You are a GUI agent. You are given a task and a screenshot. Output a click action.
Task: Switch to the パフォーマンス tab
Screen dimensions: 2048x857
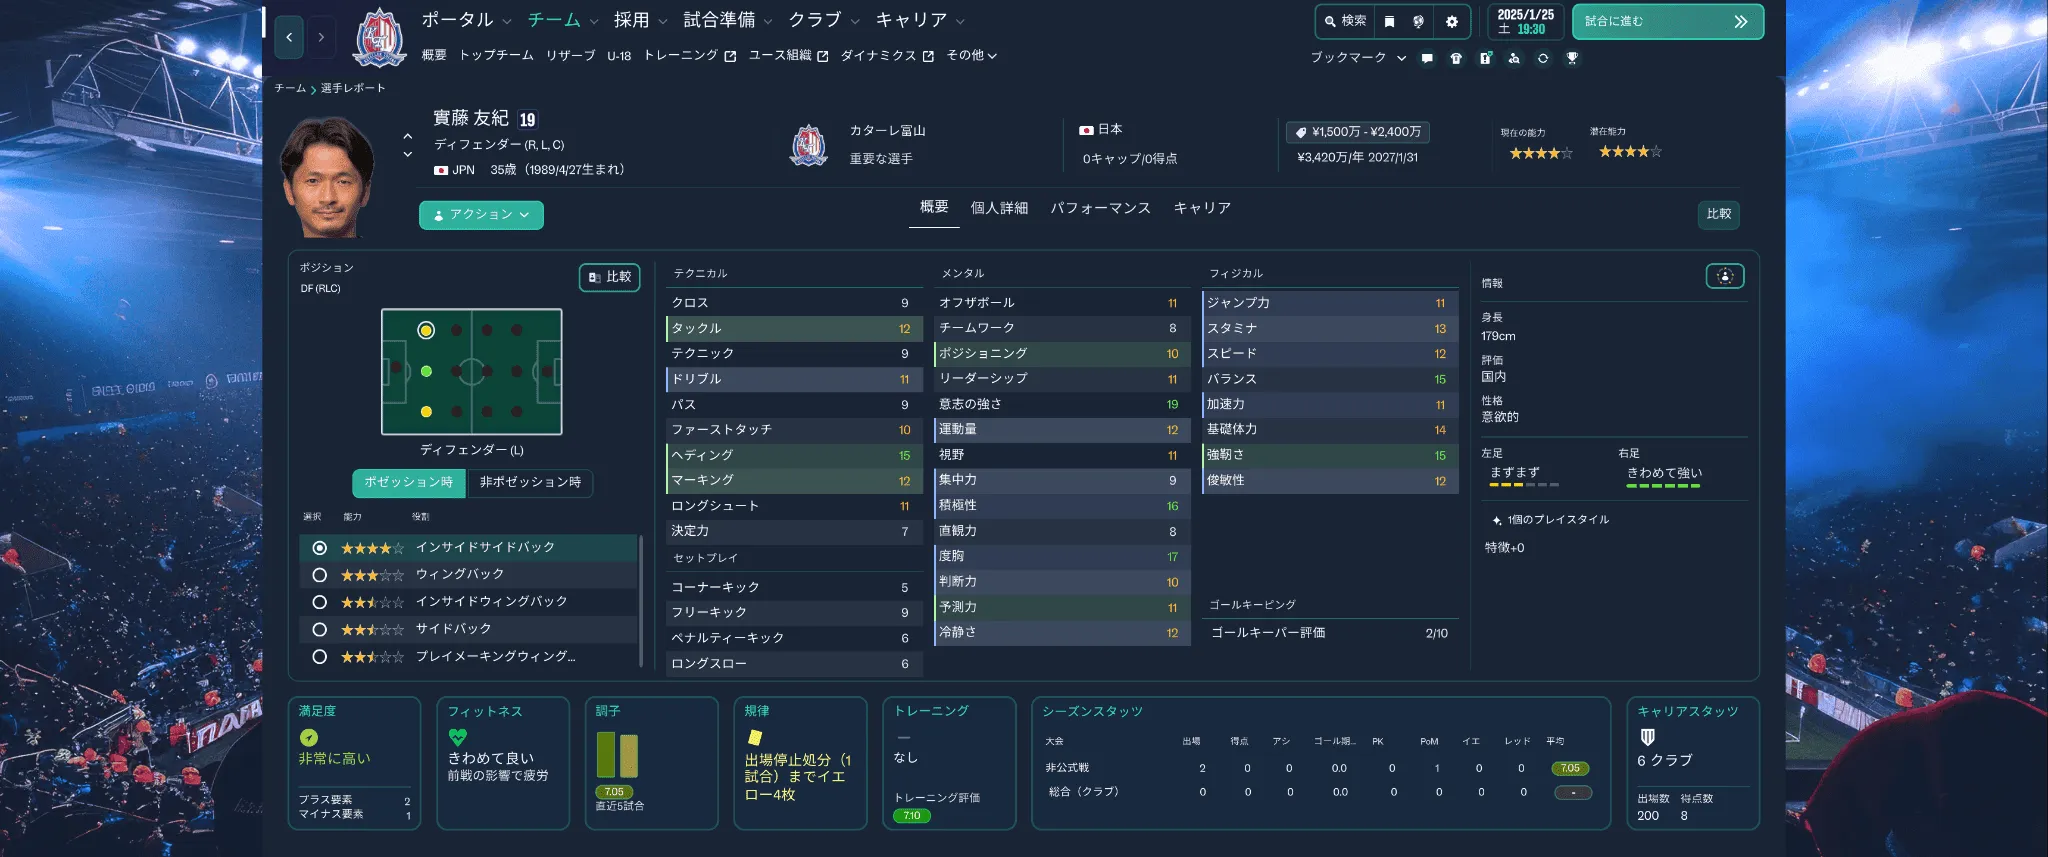1100,208
